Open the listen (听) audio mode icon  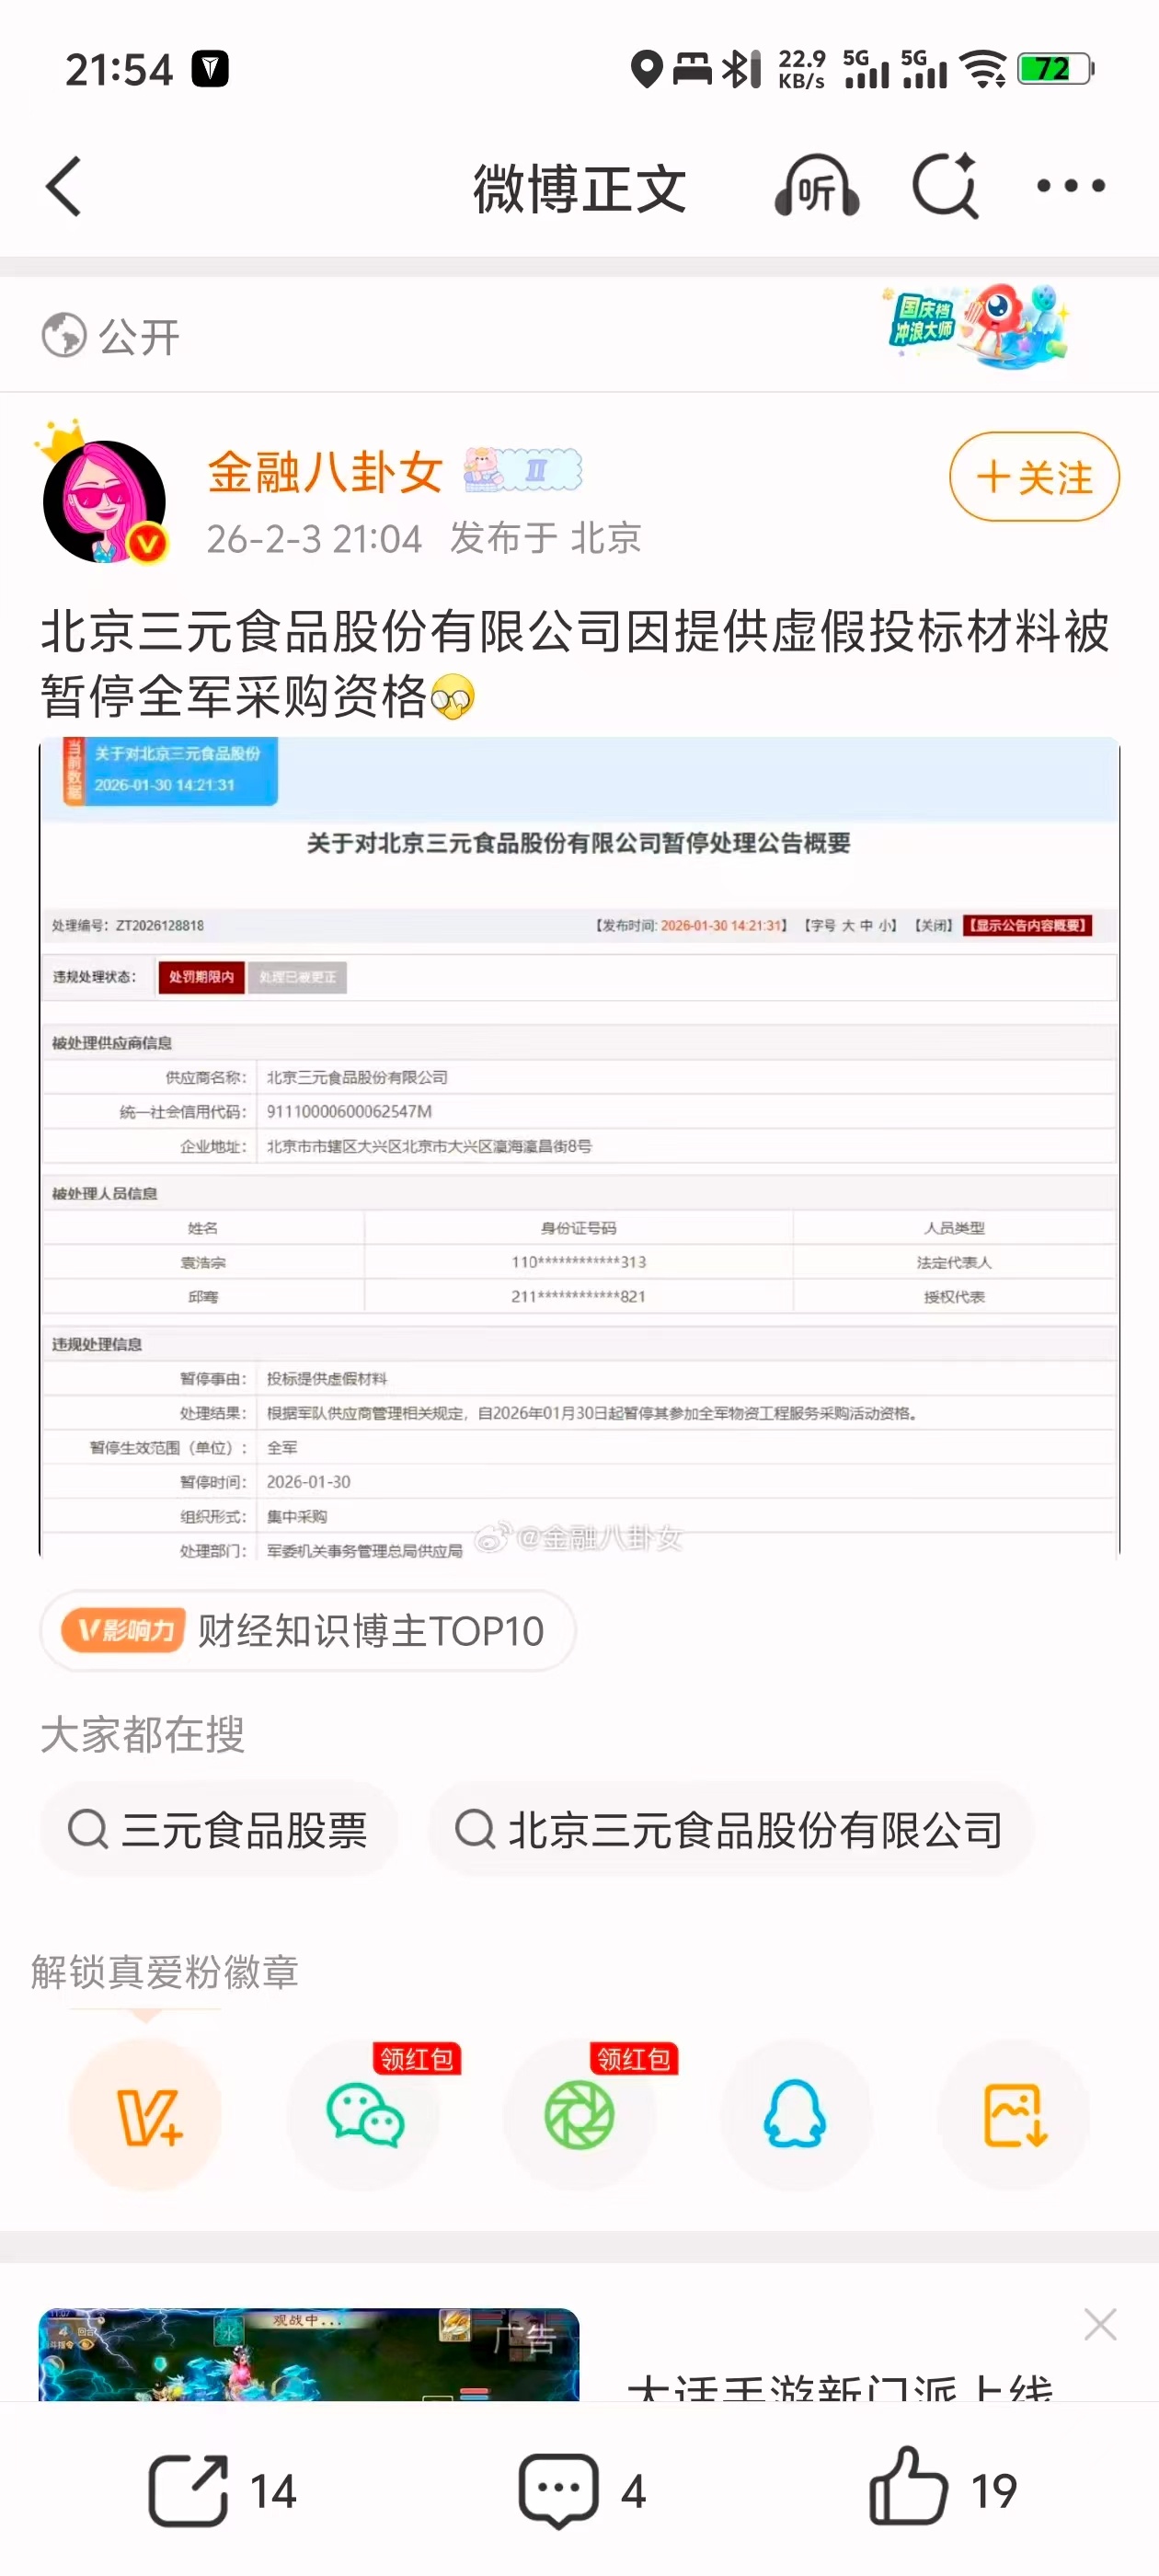(817, 186)
